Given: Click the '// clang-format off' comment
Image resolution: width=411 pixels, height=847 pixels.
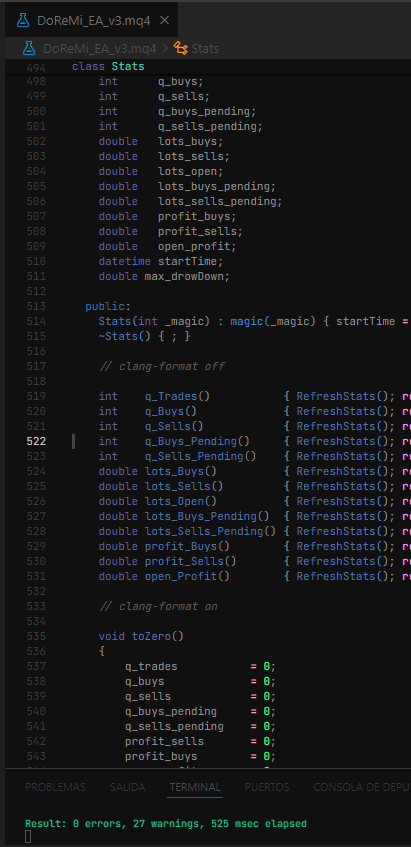Looking at the screenshot, I should tap(161, 366).
